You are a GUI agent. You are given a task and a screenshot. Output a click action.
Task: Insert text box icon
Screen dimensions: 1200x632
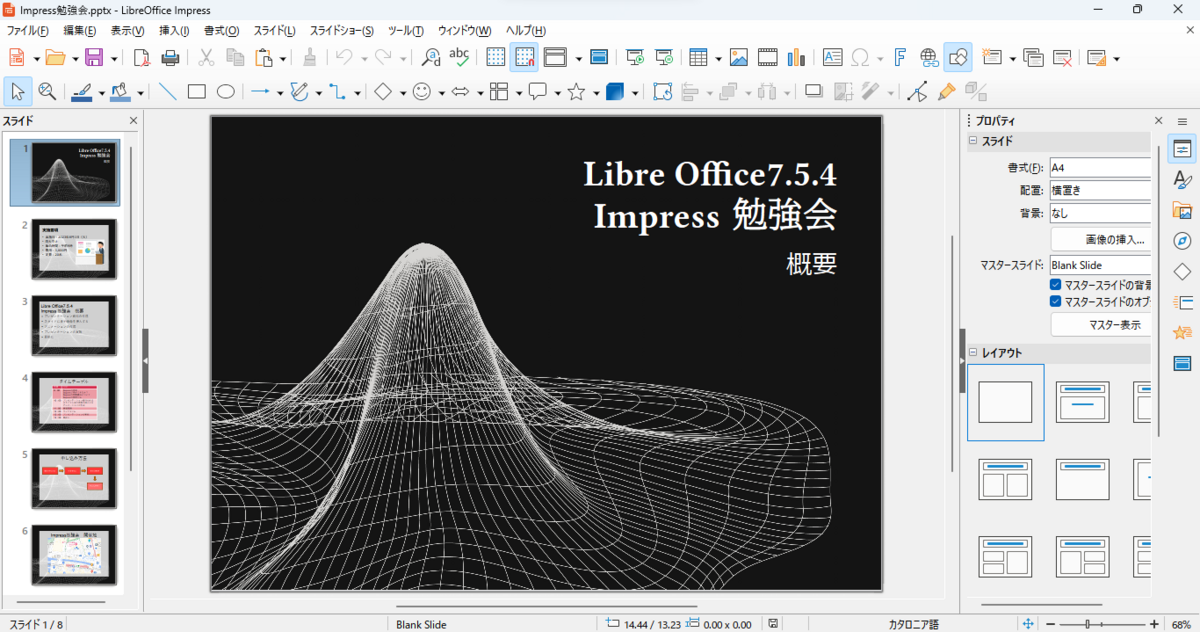832,57
